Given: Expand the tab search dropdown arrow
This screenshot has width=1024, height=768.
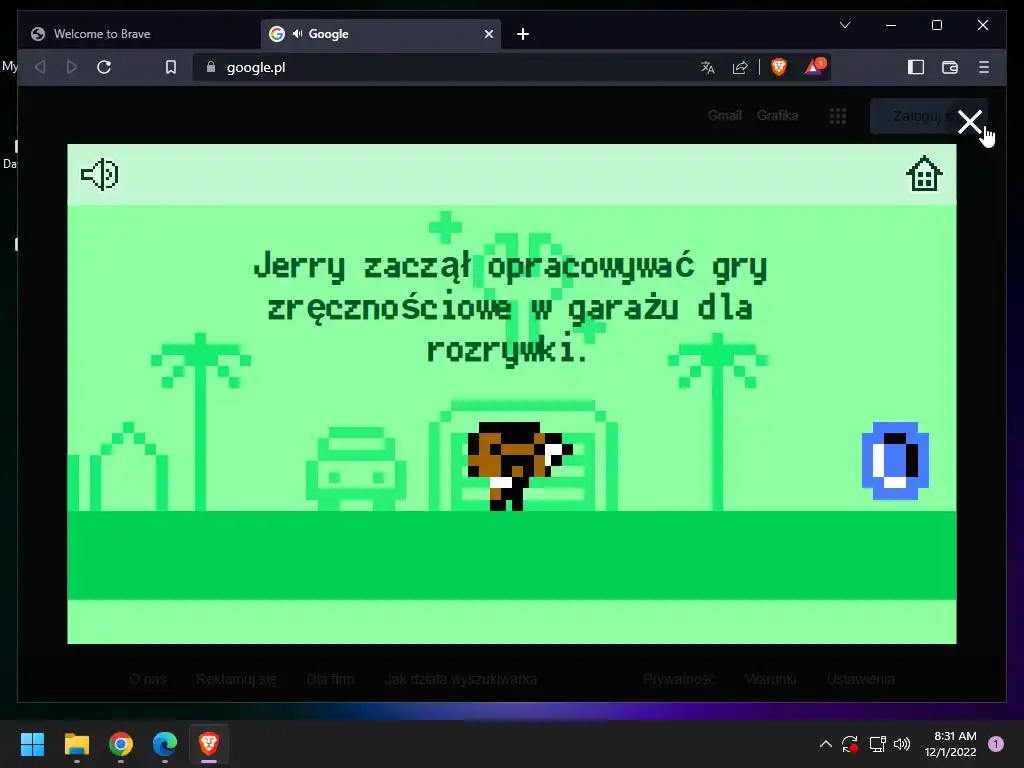Looking at the screenshot, I should [x=844, y=25].
